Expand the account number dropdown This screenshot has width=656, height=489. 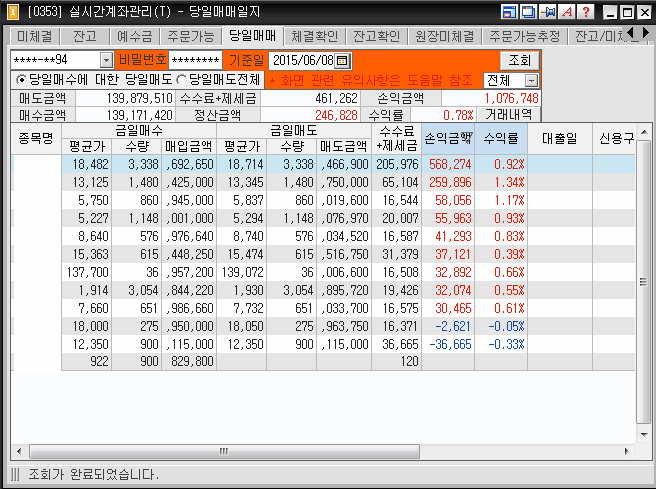106,60
